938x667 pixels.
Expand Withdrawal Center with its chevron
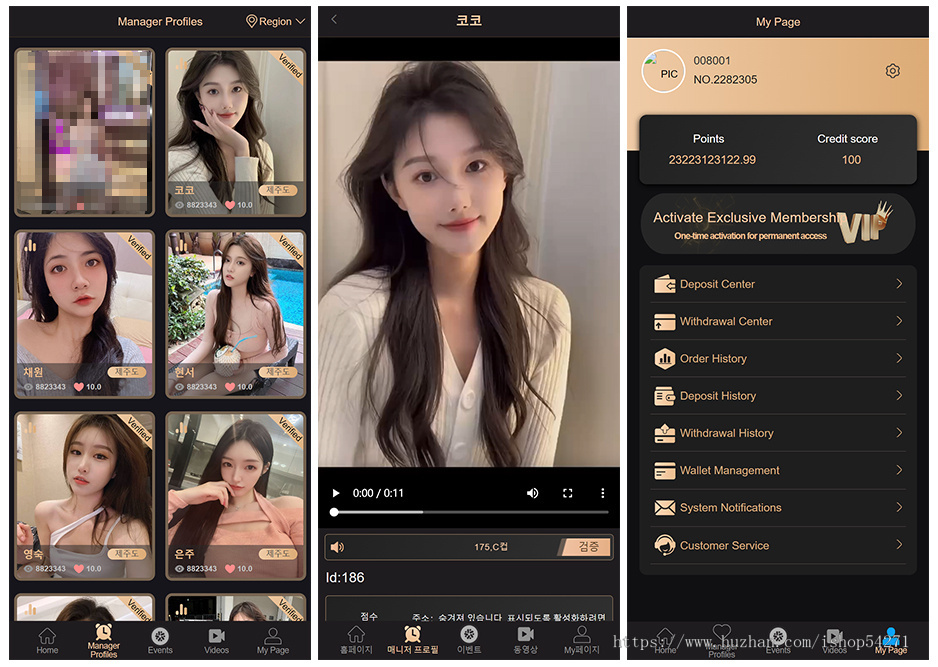coord(899,321)
